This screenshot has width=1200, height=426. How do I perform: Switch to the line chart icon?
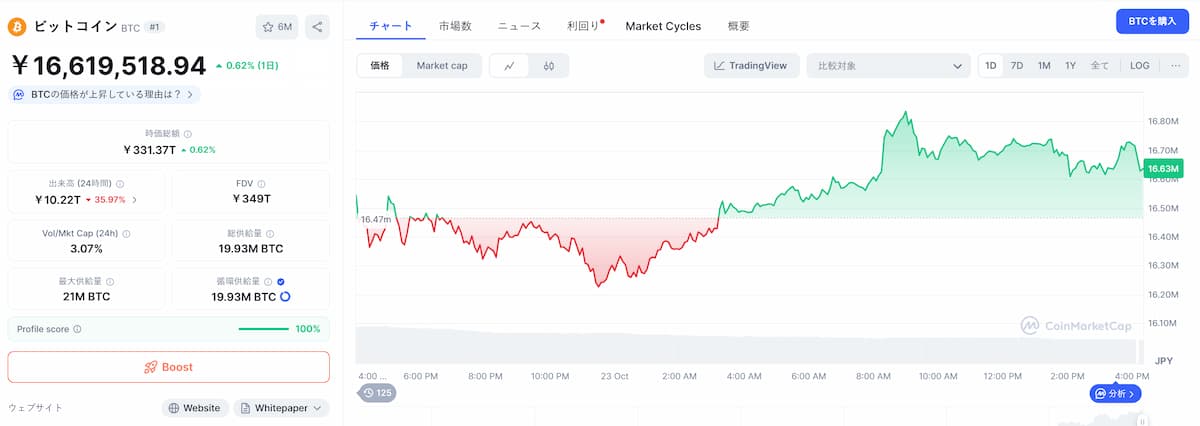coord(509,66)
